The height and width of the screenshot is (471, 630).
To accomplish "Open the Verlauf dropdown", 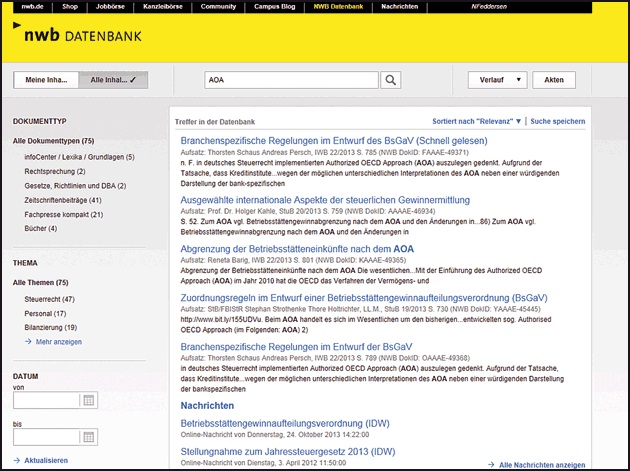I will pos(497,80).
